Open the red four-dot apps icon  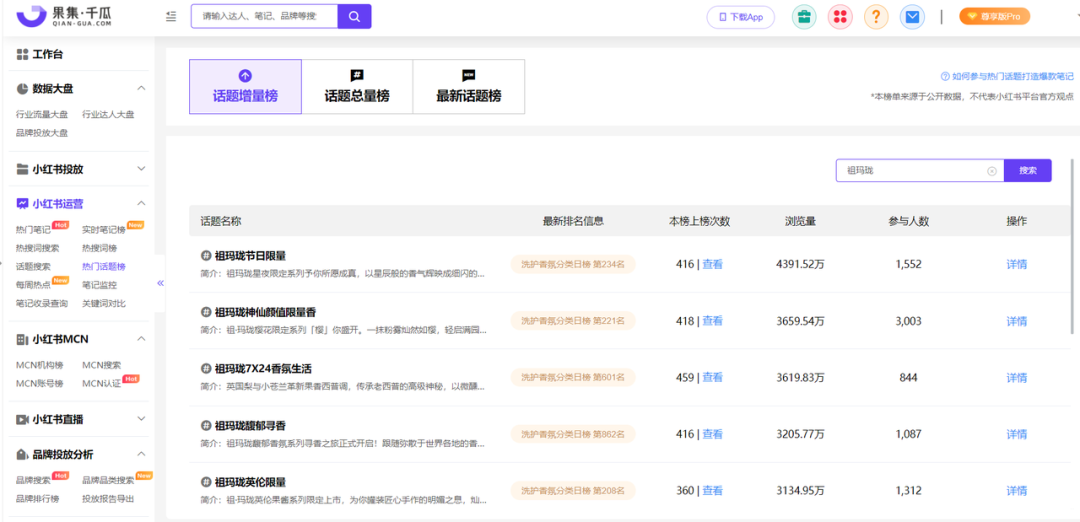coord(840,17)
